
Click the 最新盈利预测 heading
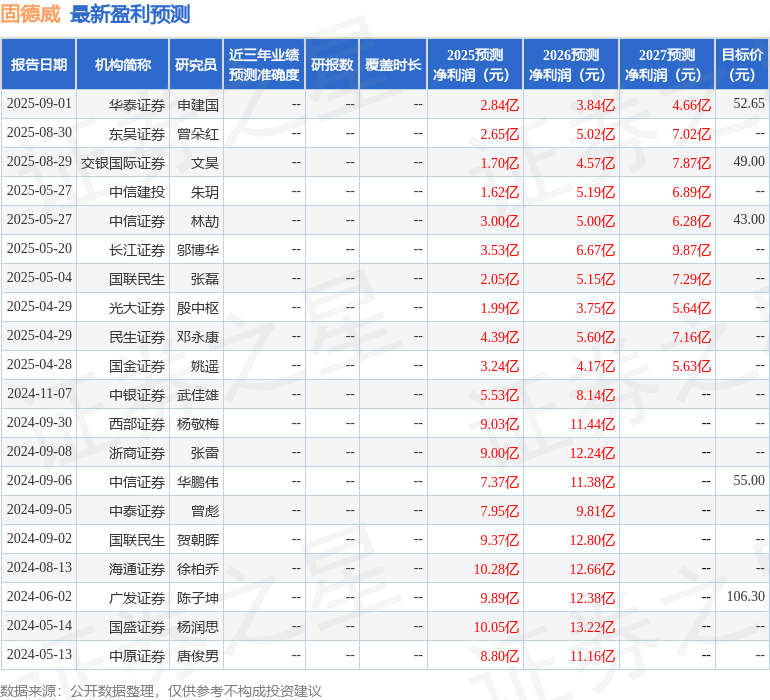[130, 14]
